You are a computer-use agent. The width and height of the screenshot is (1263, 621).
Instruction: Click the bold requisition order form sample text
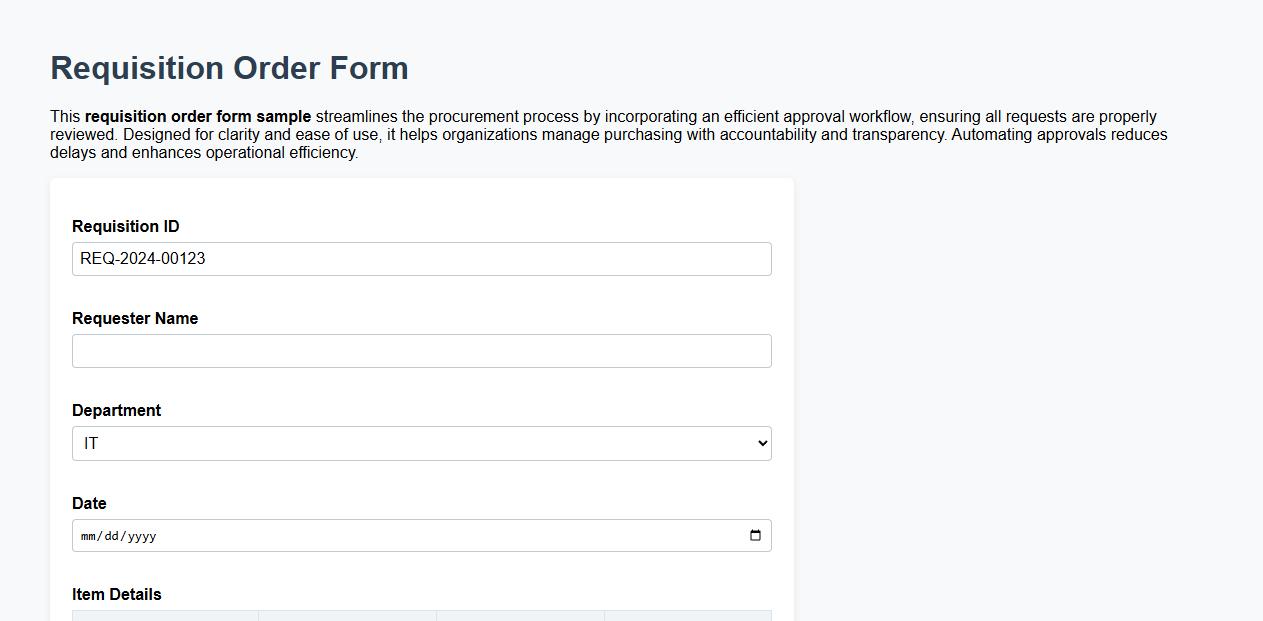(196, 116)
